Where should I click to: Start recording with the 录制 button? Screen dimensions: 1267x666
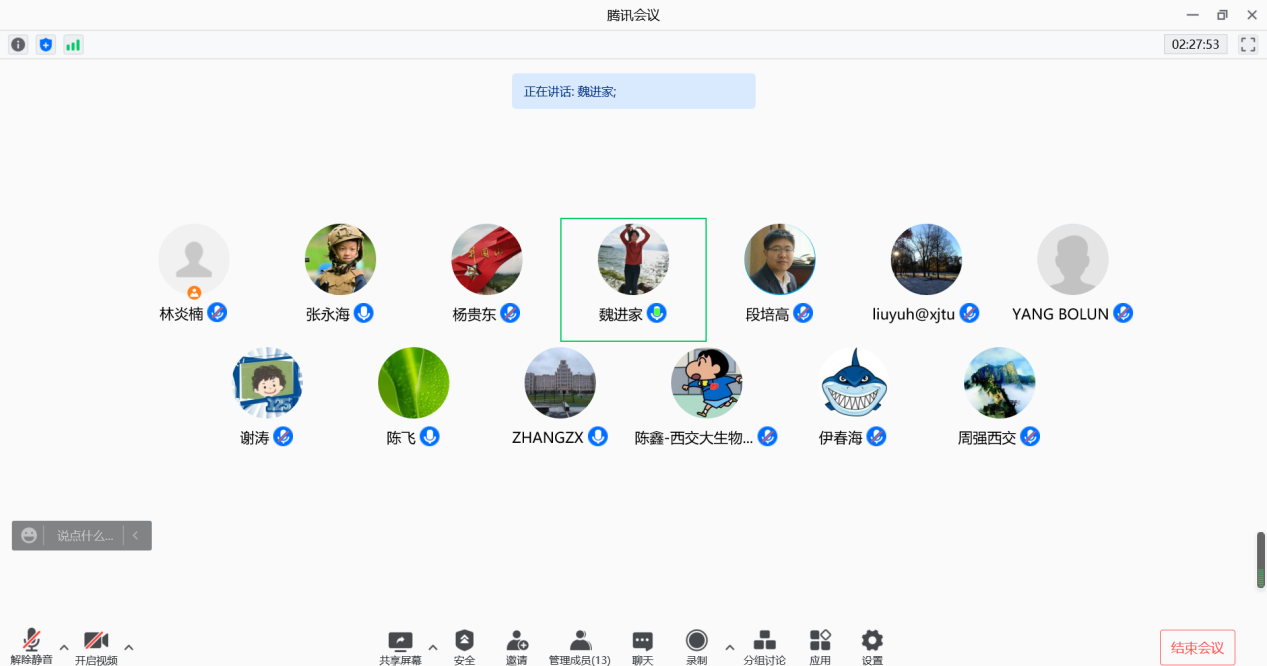696,645
